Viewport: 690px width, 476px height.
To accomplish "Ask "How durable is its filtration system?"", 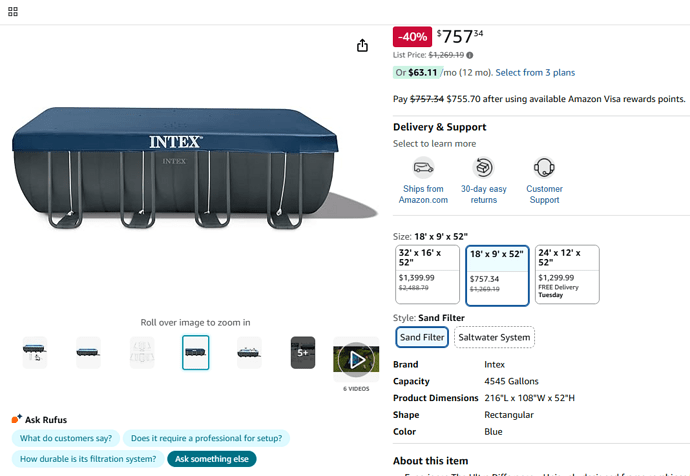I will tap(88, 459).
